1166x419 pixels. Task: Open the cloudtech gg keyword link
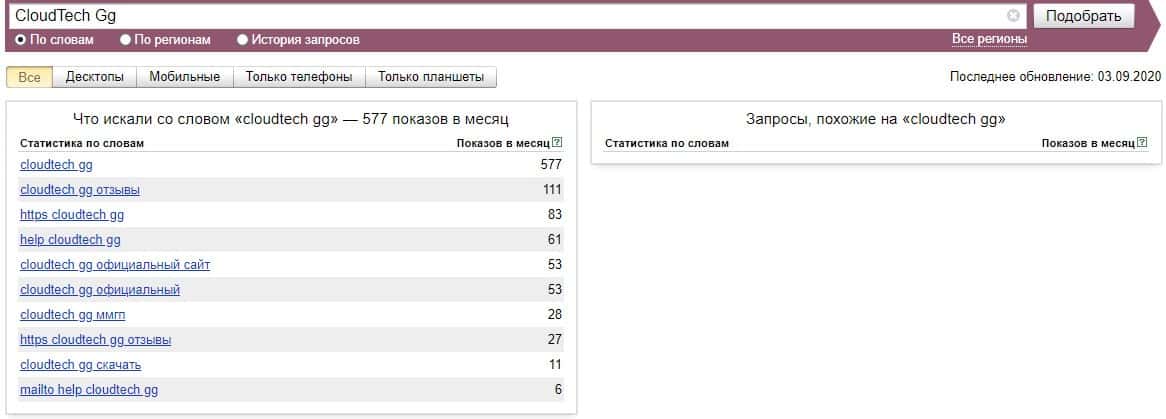tap(57, 164)
